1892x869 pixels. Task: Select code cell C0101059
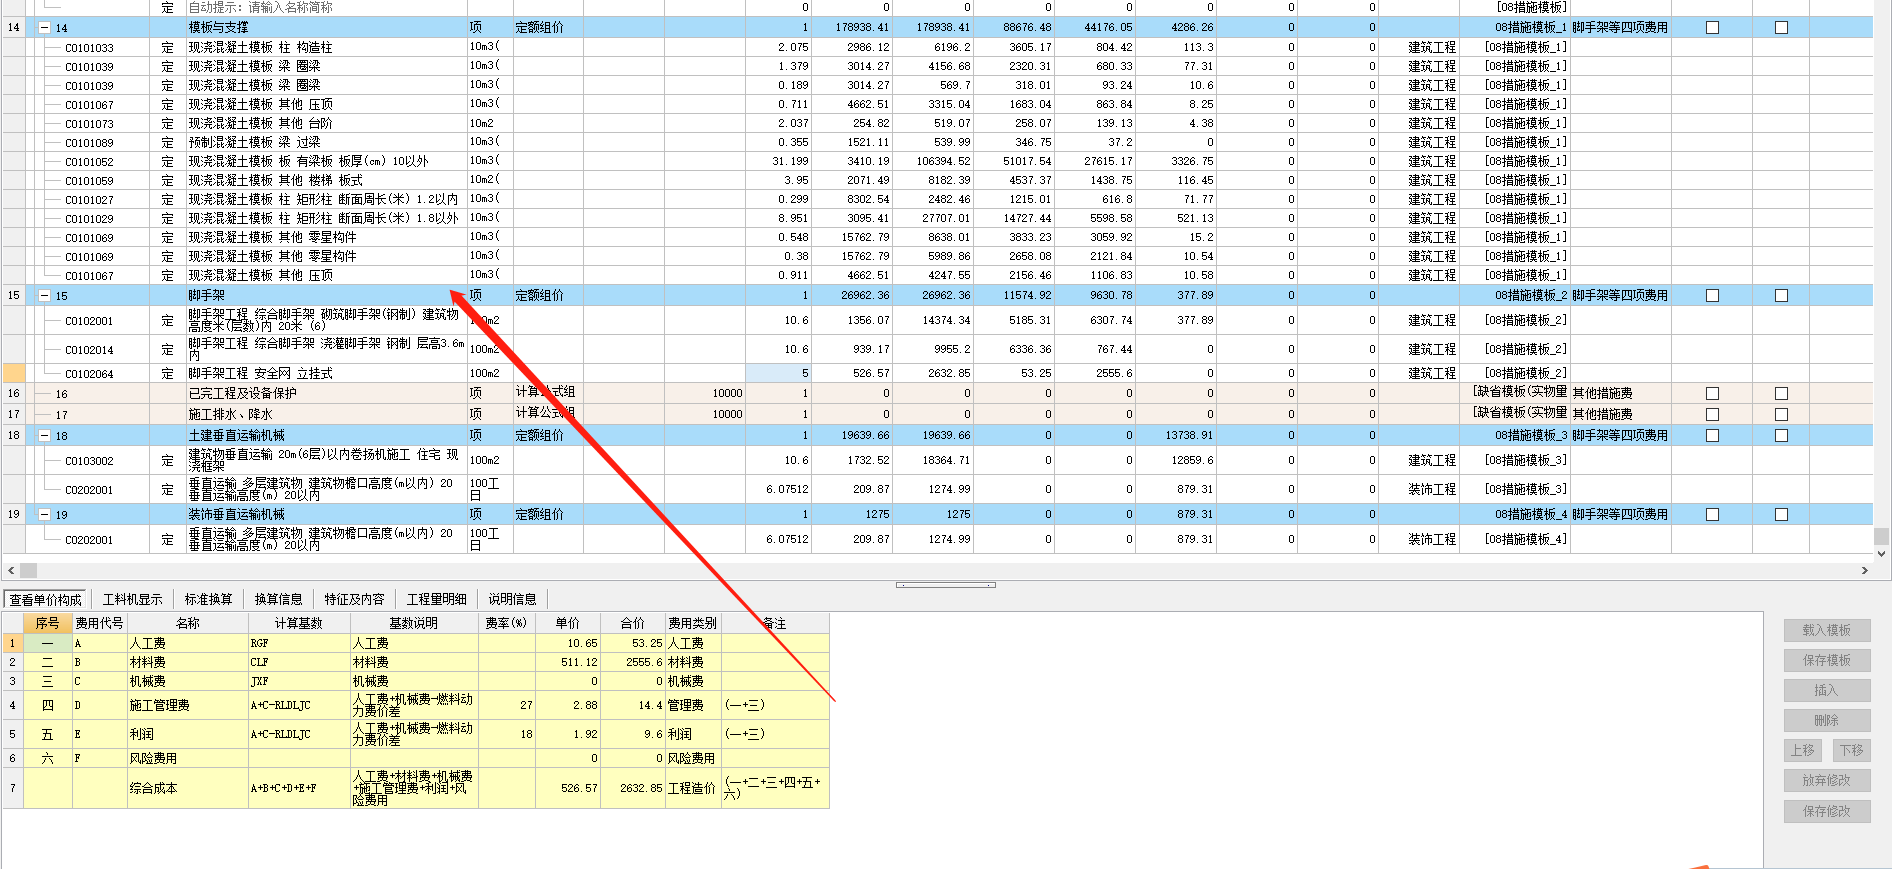tap(90, 181)
